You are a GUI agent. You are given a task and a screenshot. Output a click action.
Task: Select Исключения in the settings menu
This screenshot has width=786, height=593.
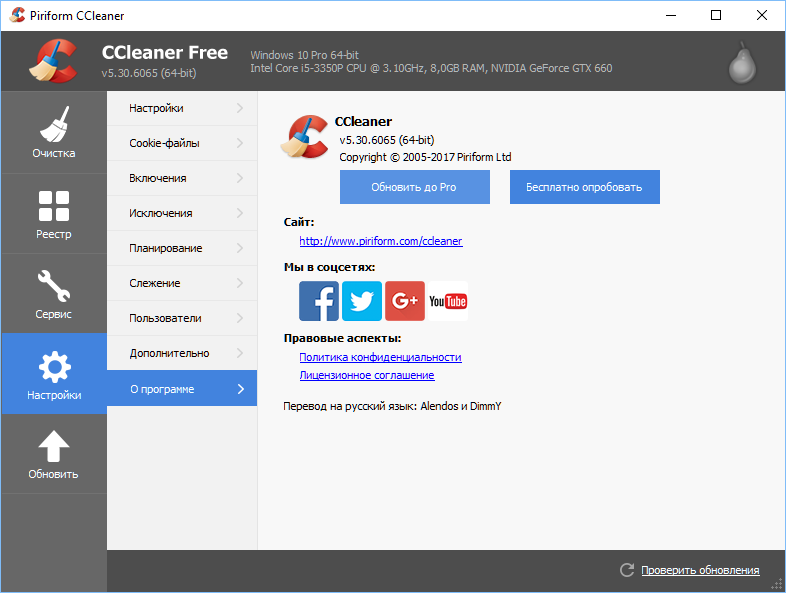(161, 213)
